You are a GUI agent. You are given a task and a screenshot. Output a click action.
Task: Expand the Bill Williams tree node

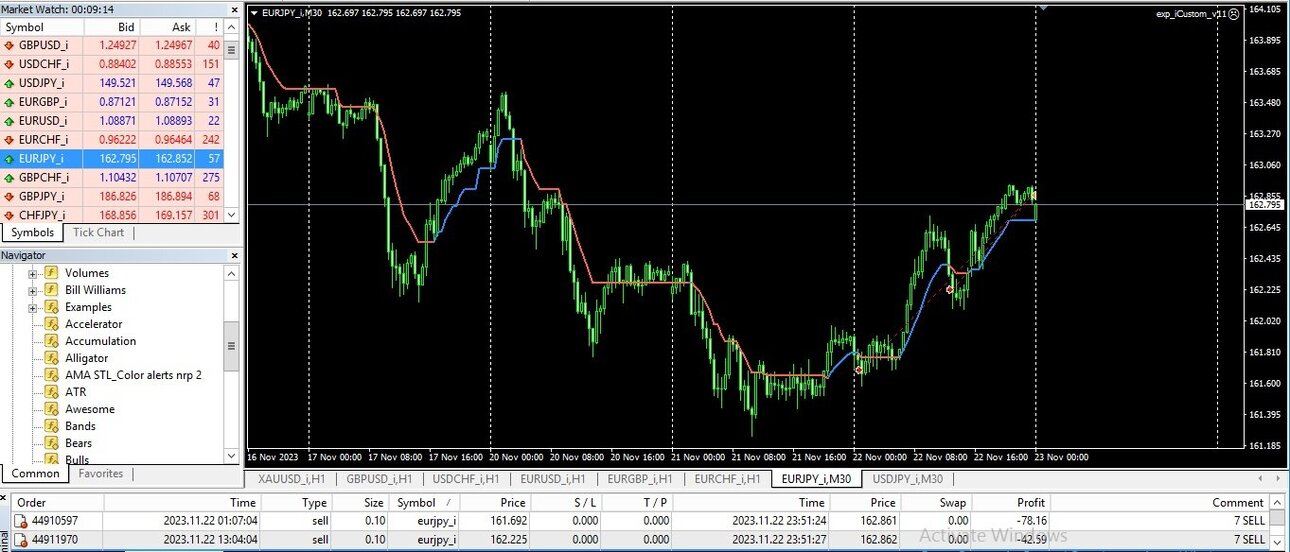tap(33, 290)
